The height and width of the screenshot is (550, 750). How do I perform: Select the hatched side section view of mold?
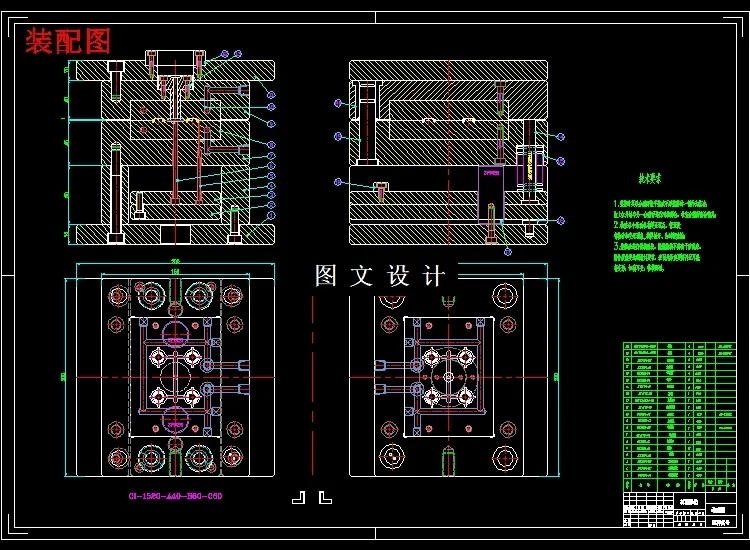449,153
